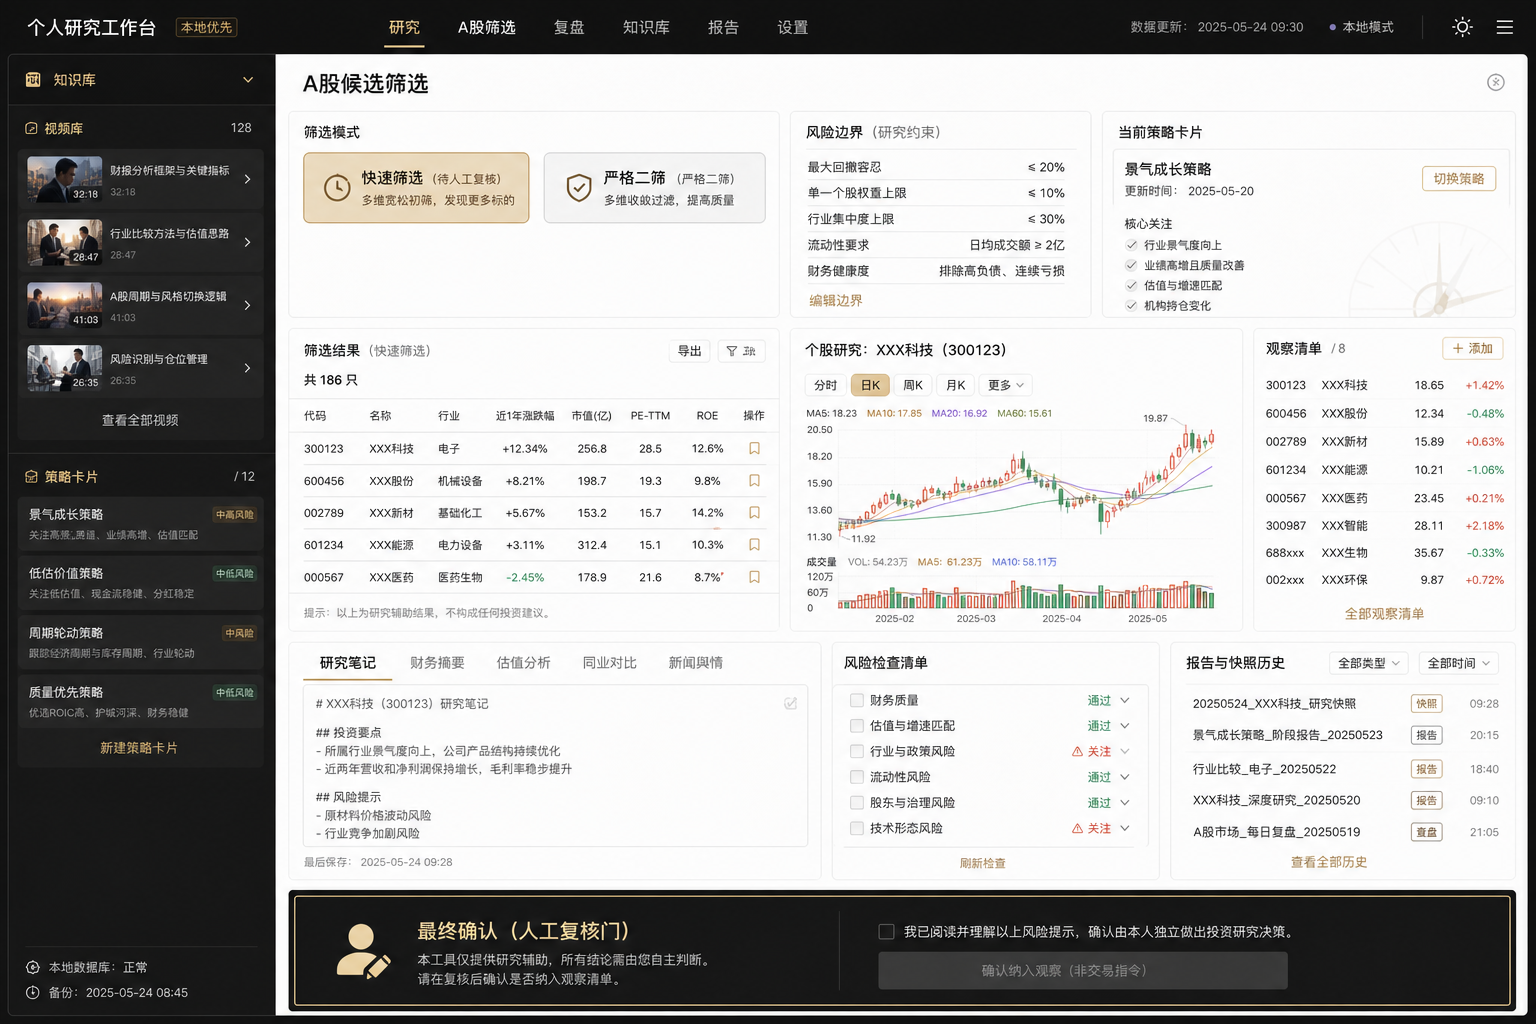Bookmark the 300123 XXX科技 screening result row
Screen dimensions: 1536x1024
point(754,449)
